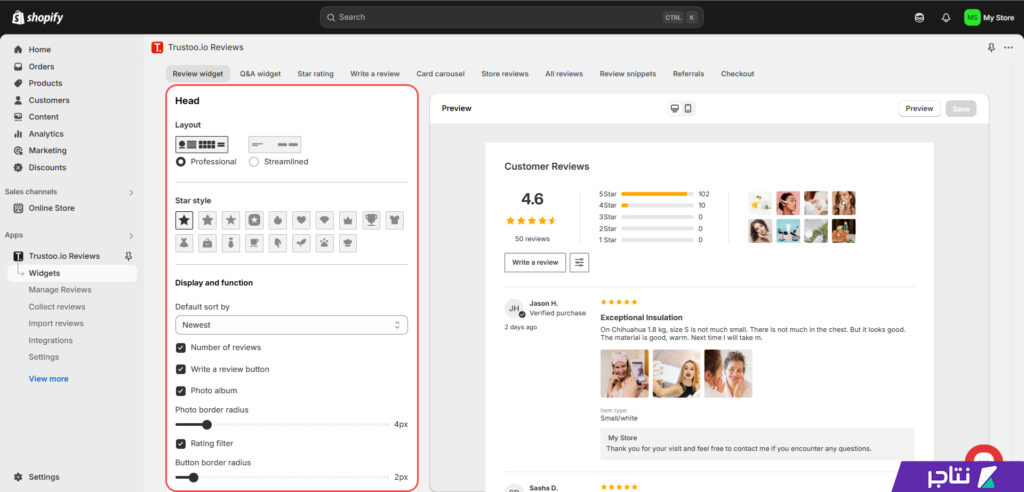Image resolution: width=1024 pixels, height=492 pixels.
Task: Uncheck Number of reviews checkbox
Action: tap(181, 348)
